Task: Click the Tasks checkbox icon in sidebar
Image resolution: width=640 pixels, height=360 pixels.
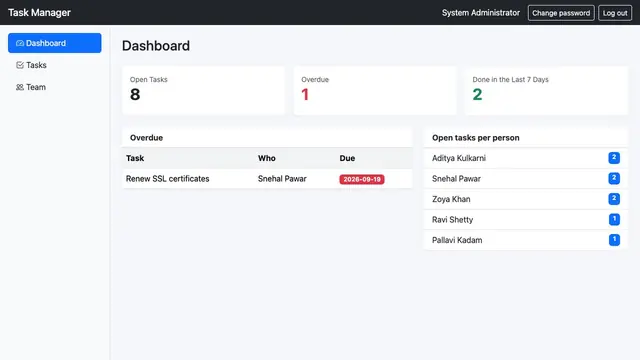Action: pos(20,65)
